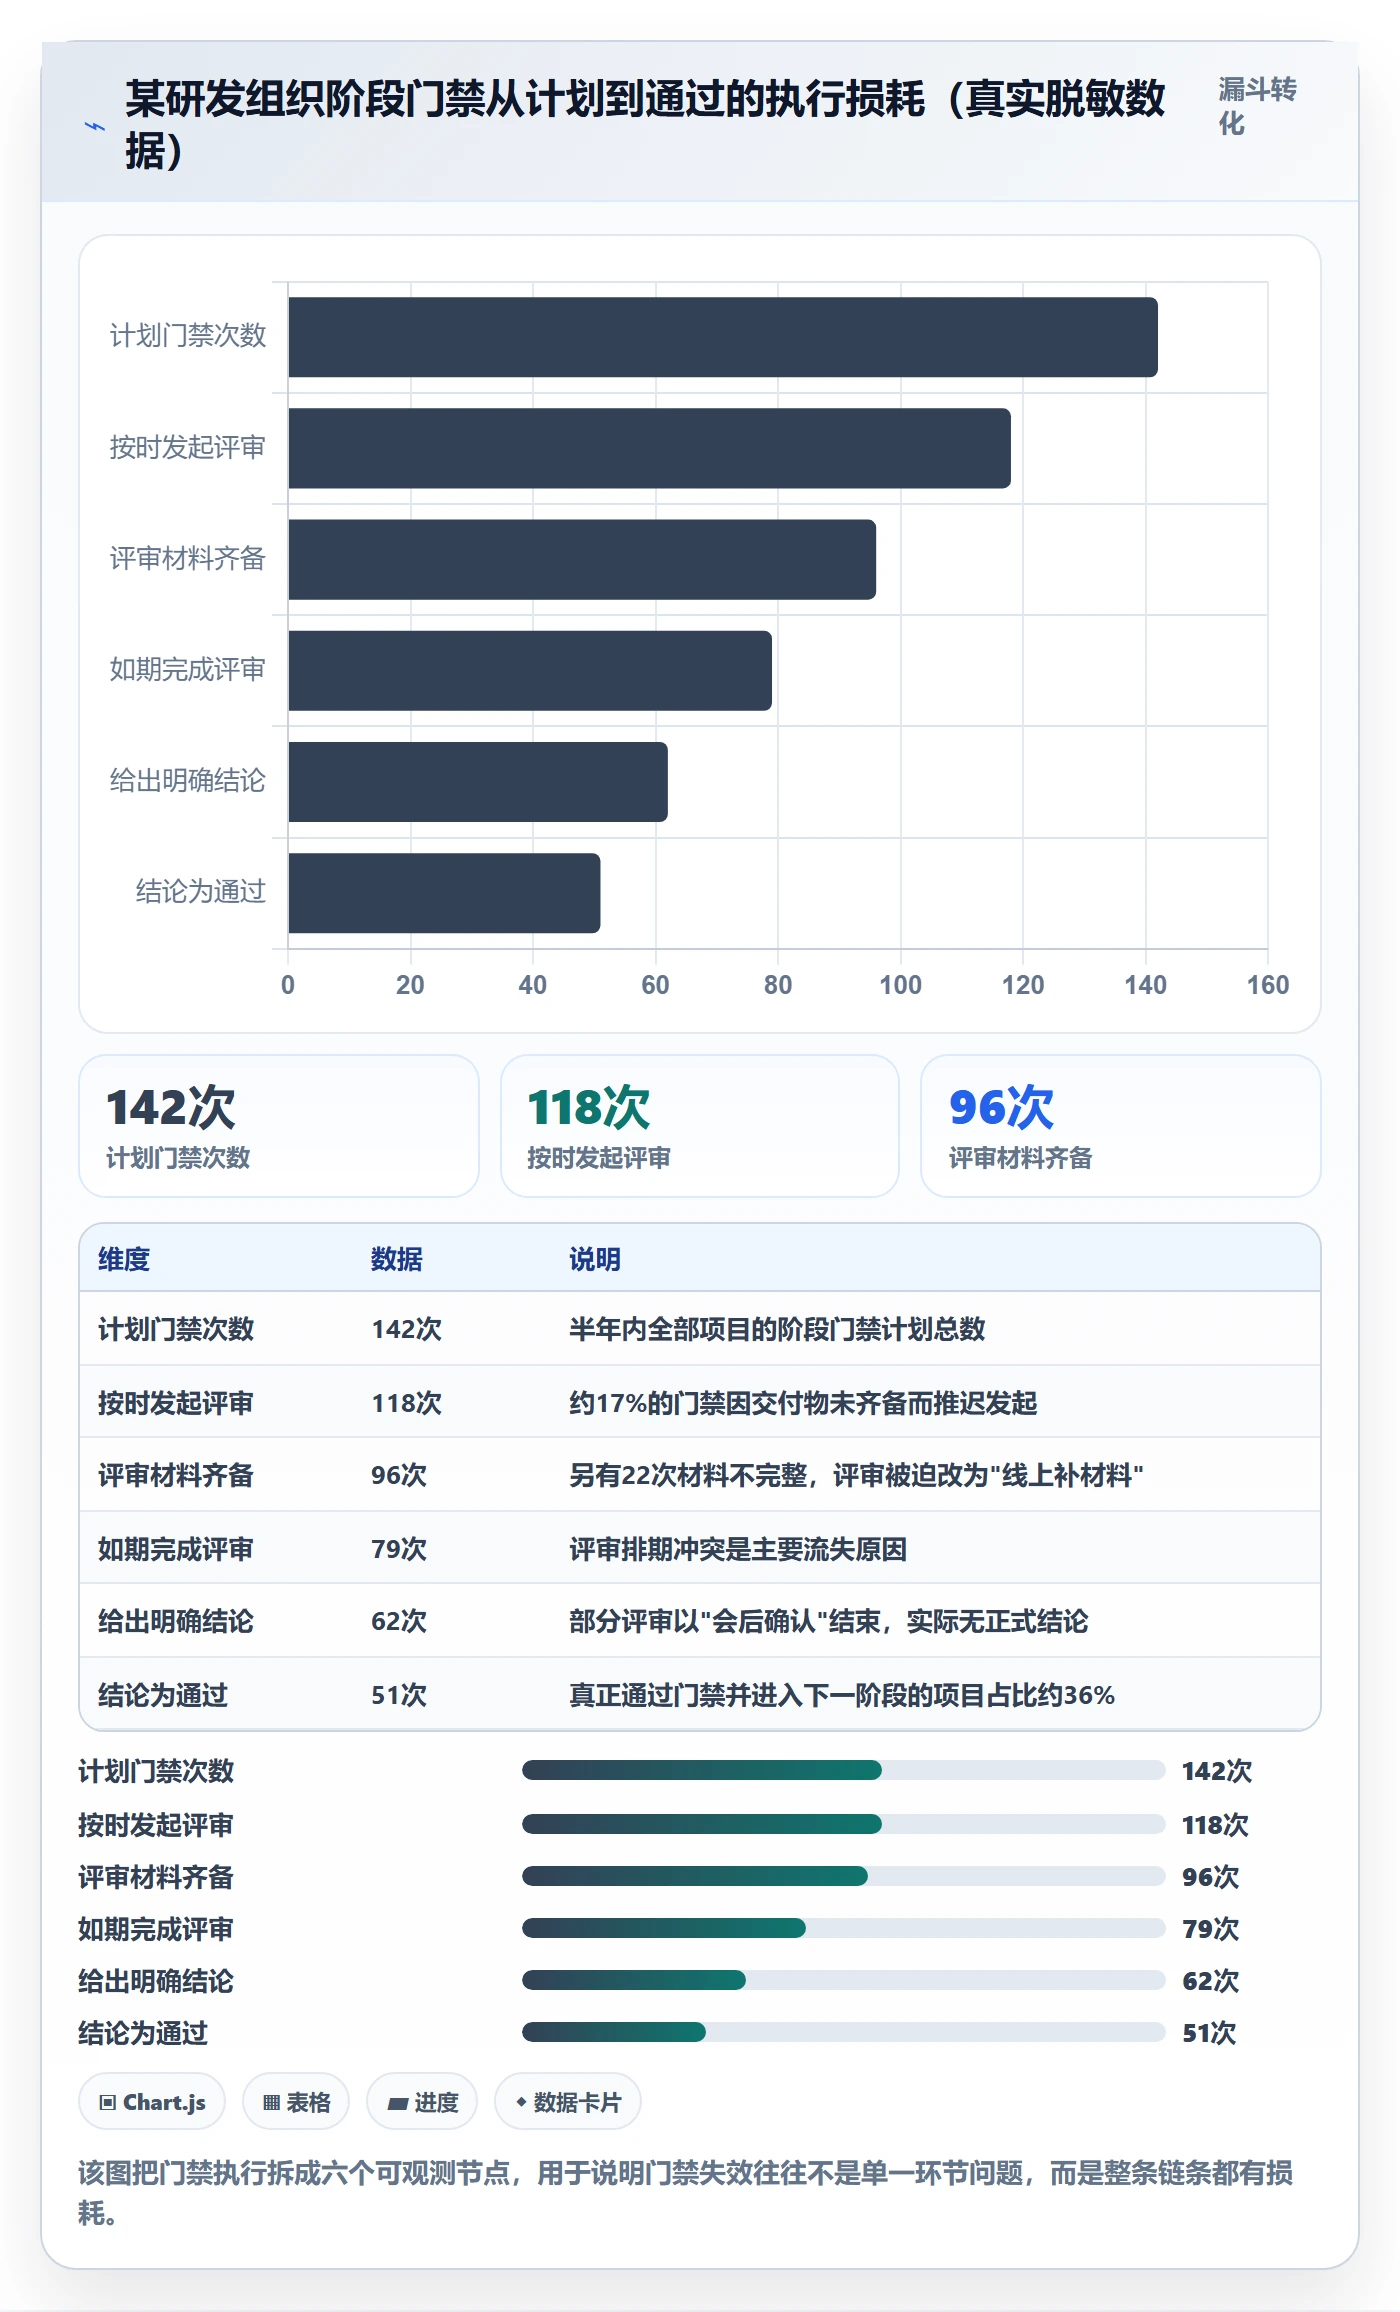Select the 进度 tag chip
The image size is (1400, 2312).
[422, 2102]
